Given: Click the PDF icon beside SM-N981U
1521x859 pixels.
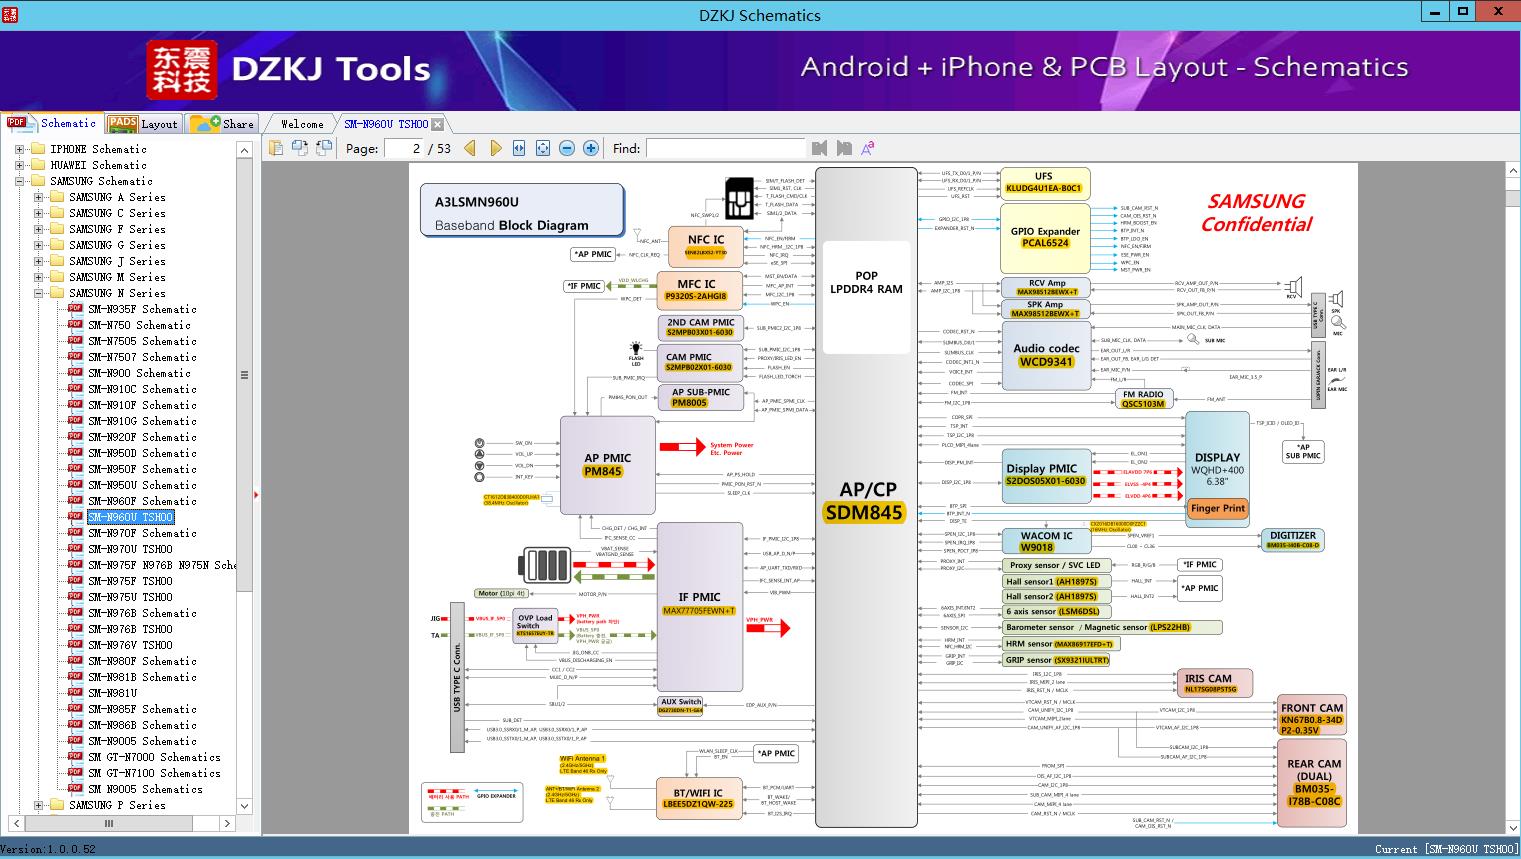Looking at the screenshot, I should coord(76,693).
